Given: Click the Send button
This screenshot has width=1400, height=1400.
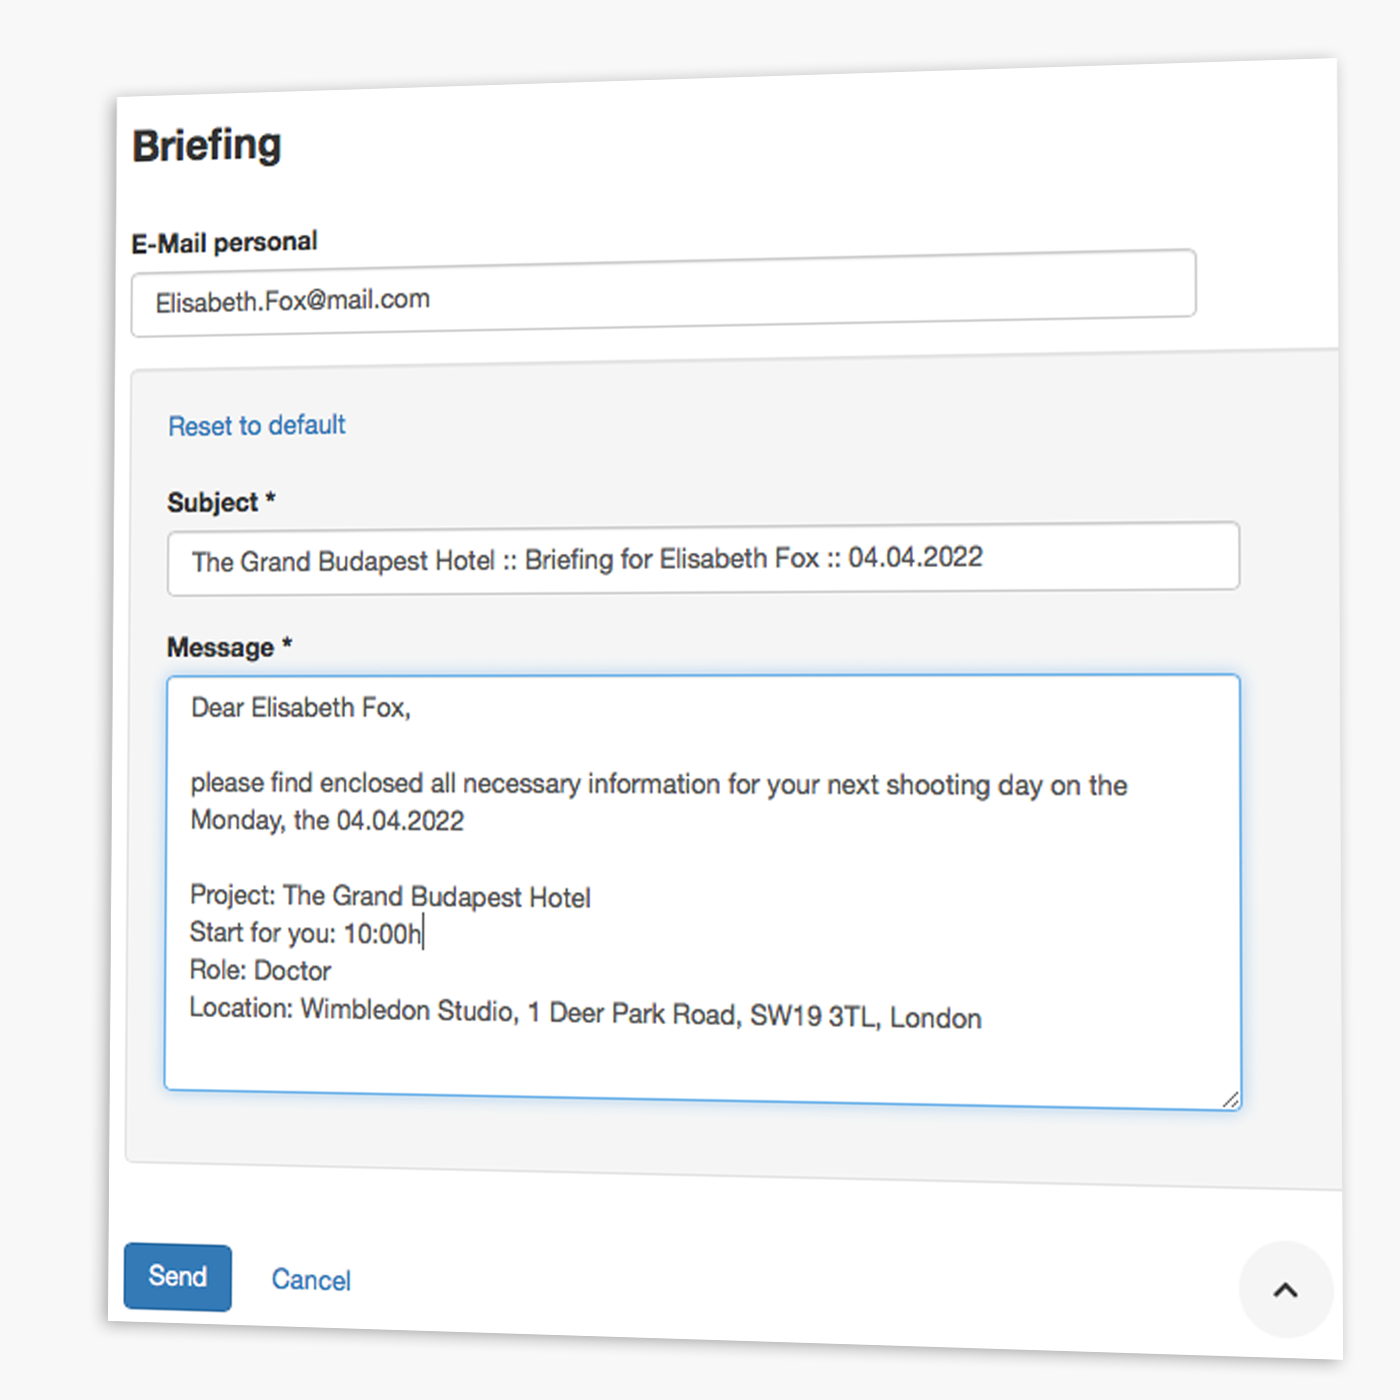Looking at the screenshot, I should 177,1277.
